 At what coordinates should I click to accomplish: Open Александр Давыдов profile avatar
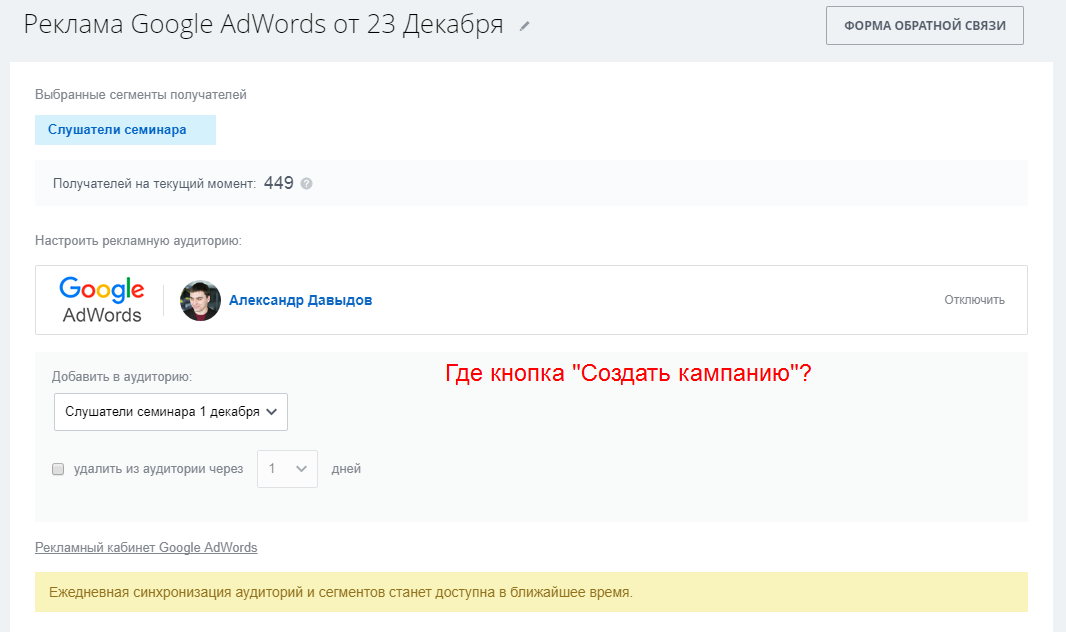click(x=200, y=300)
